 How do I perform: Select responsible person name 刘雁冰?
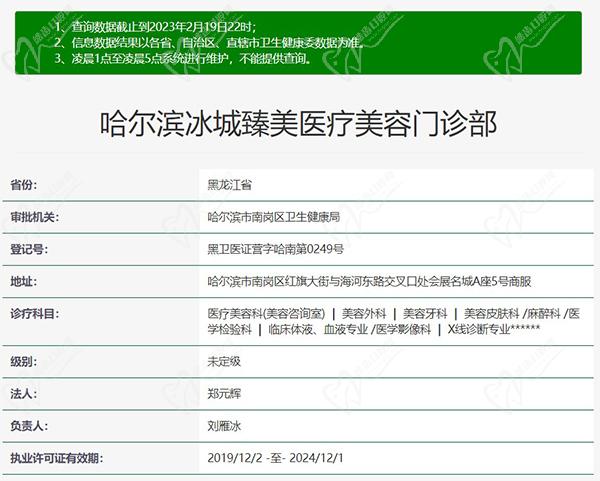pyautogui.click(x=224, y=426)
